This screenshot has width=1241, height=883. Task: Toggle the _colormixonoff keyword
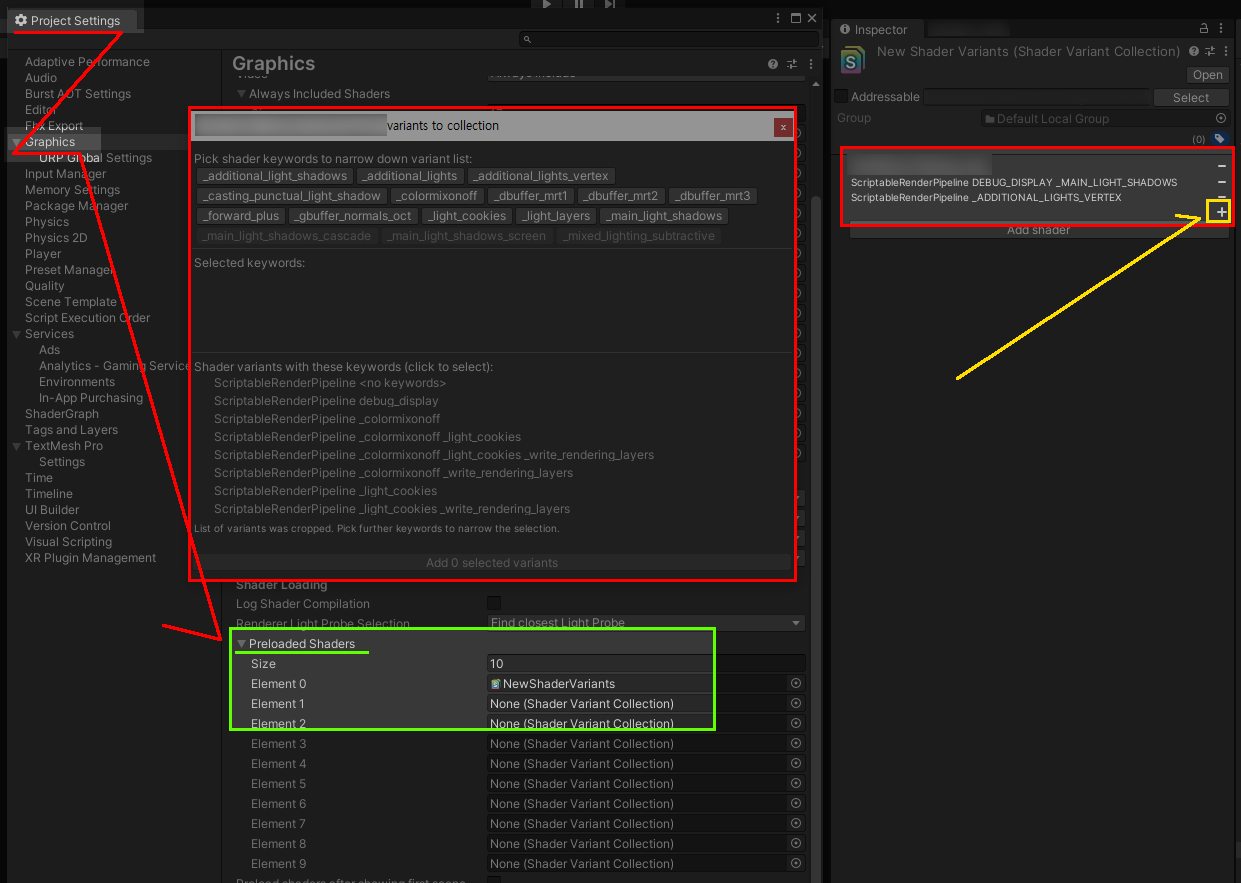point(436,196)
